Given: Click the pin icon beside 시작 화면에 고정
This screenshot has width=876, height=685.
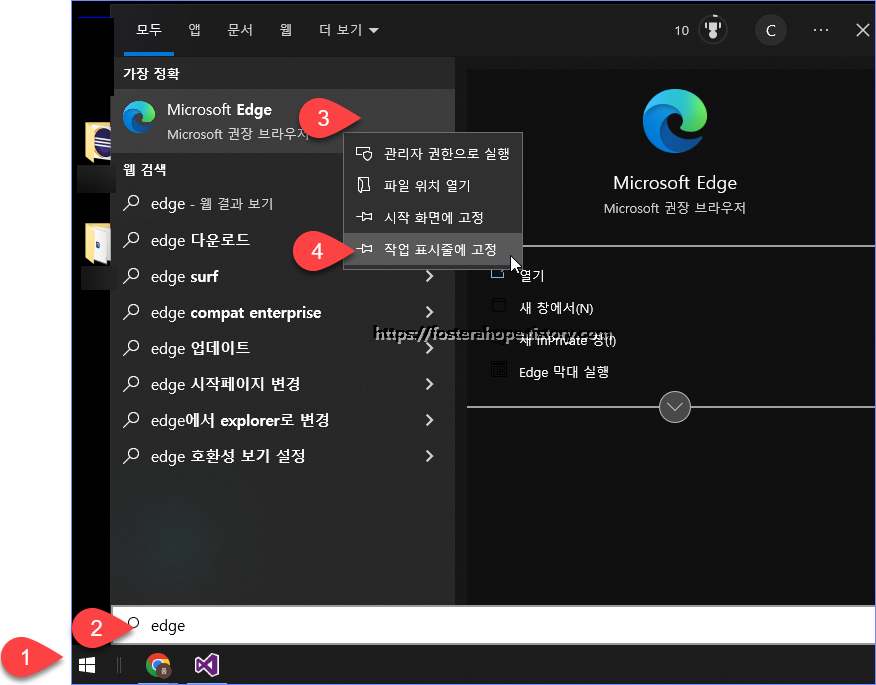Looking at the screenshot, I should click(364, 217).
